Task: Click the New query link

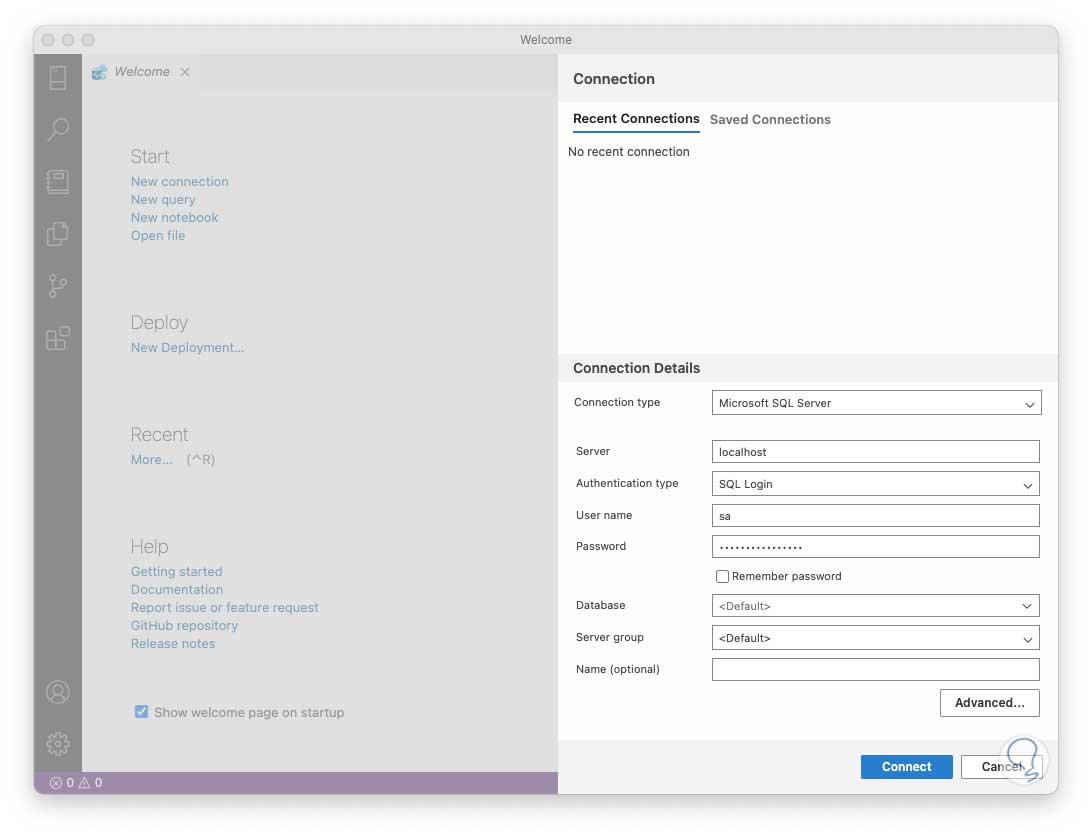Action: click(163, 200)
